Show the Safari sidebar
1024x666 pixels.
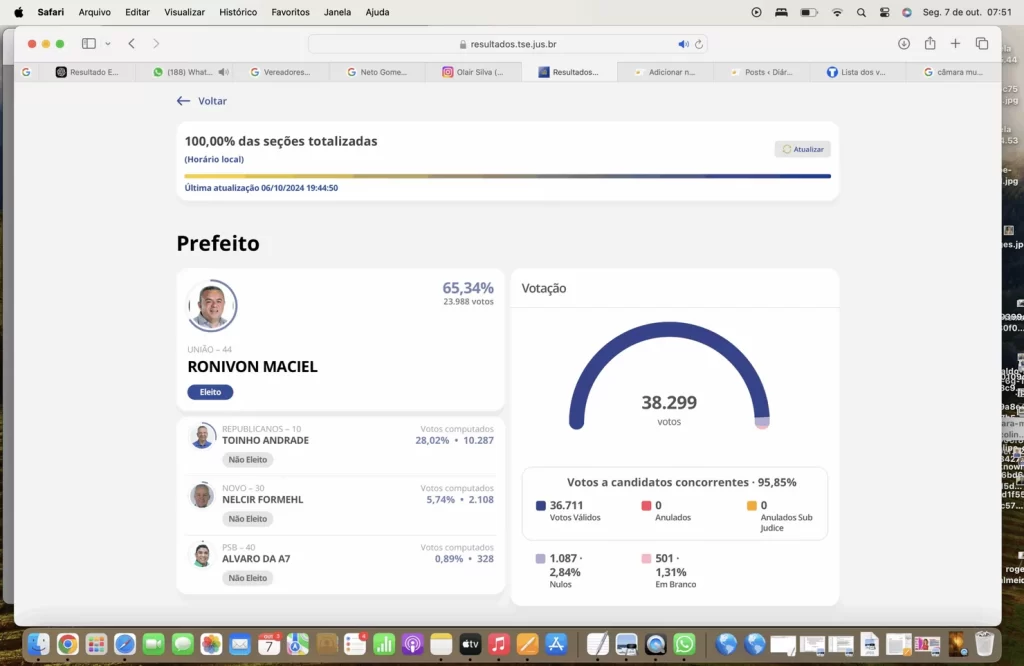(x=88, y=44)
